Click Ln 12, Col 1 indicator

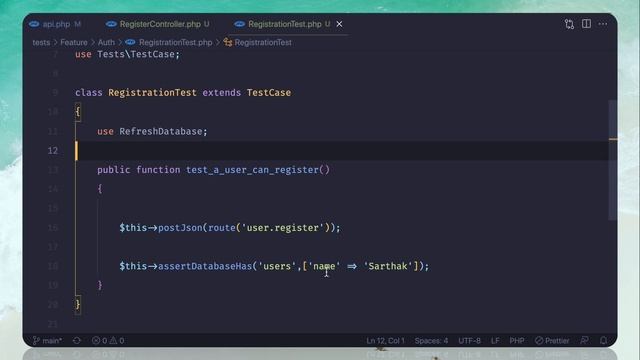point(385,340)
